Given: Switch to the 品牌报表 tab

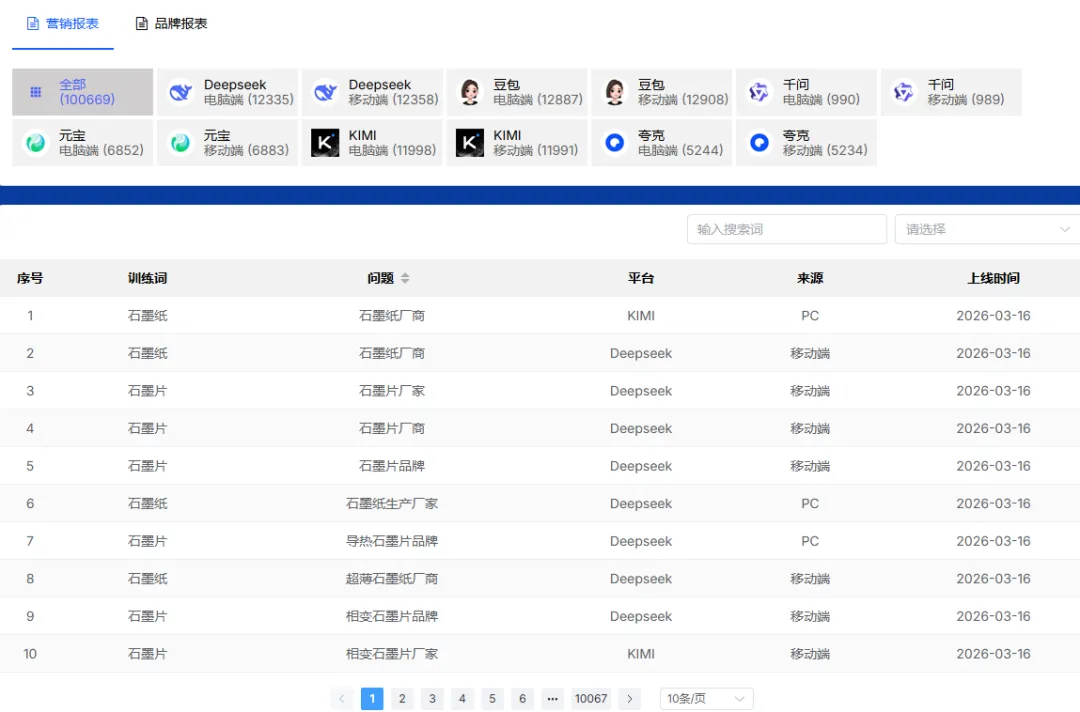Looking at the screenshot, I should (x=171, y=23).
